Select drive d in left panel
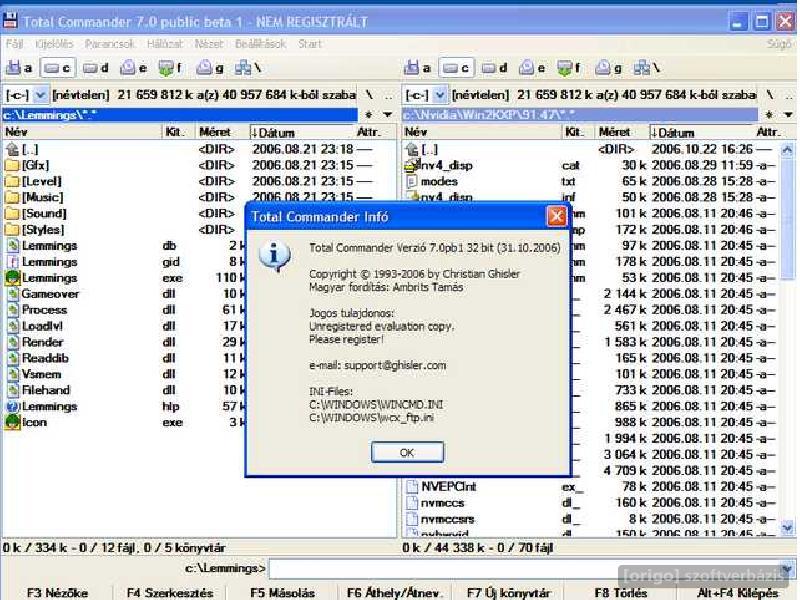 pos(96,68)
